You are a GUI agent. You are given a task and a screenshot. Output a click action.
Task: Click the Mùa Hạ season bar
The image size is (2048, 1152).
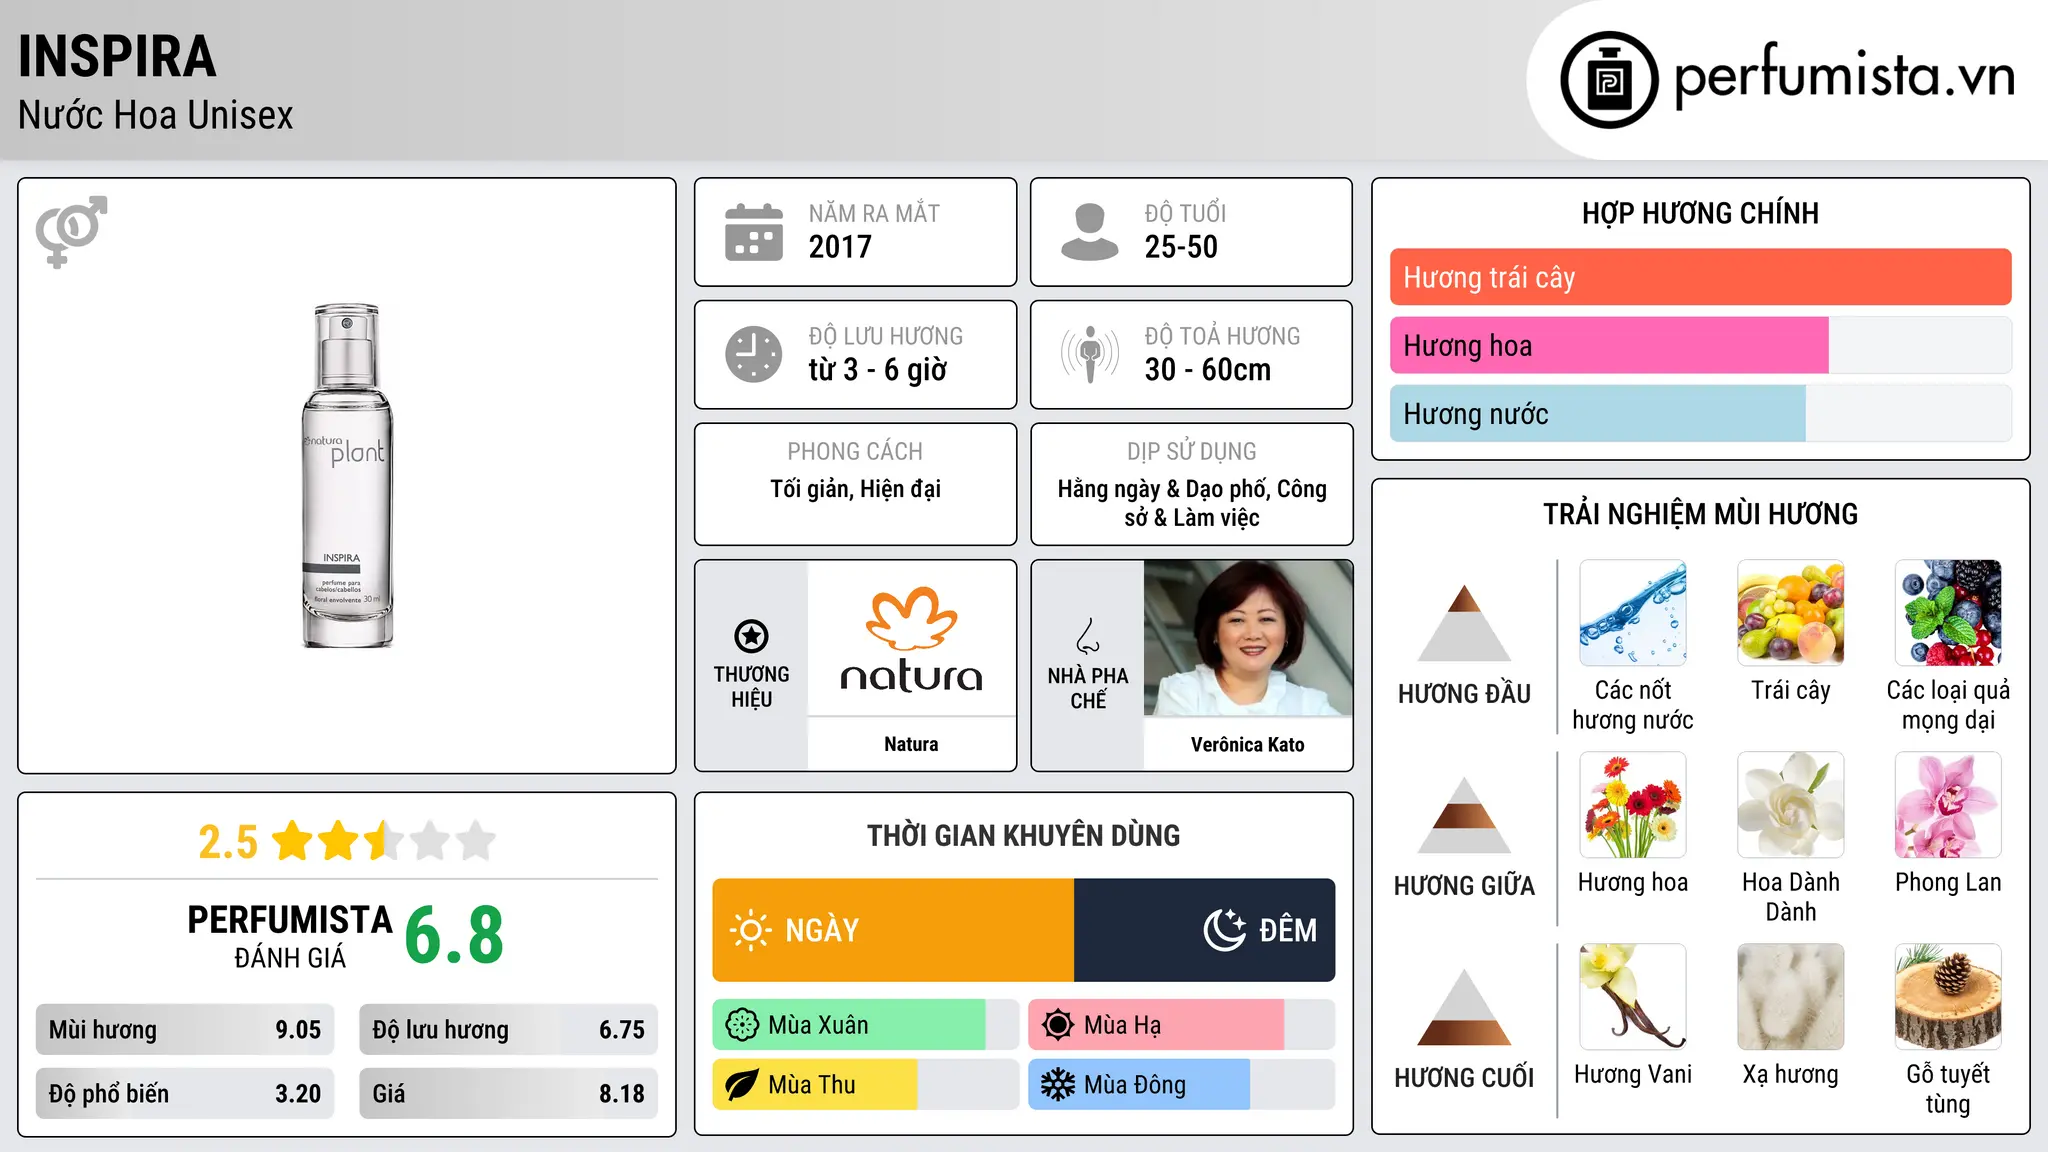tap(1181, 1025)
